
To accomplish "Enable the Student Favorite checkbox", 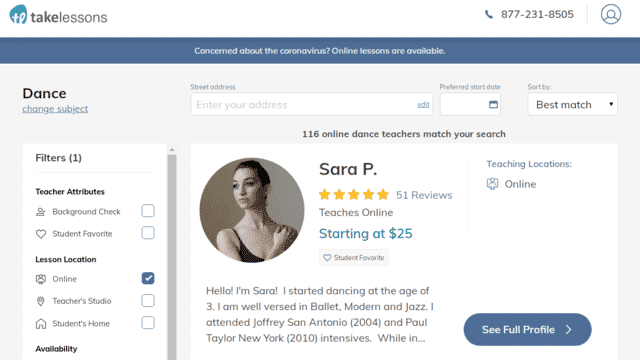I will (148, 233).
